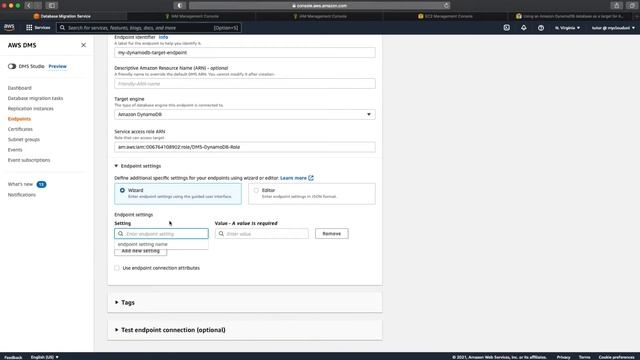Image resolution: width=640 pixels, height=360 pixels.
Task: Open Dashboard in DMS navigation
Action: tap(20, 88)
